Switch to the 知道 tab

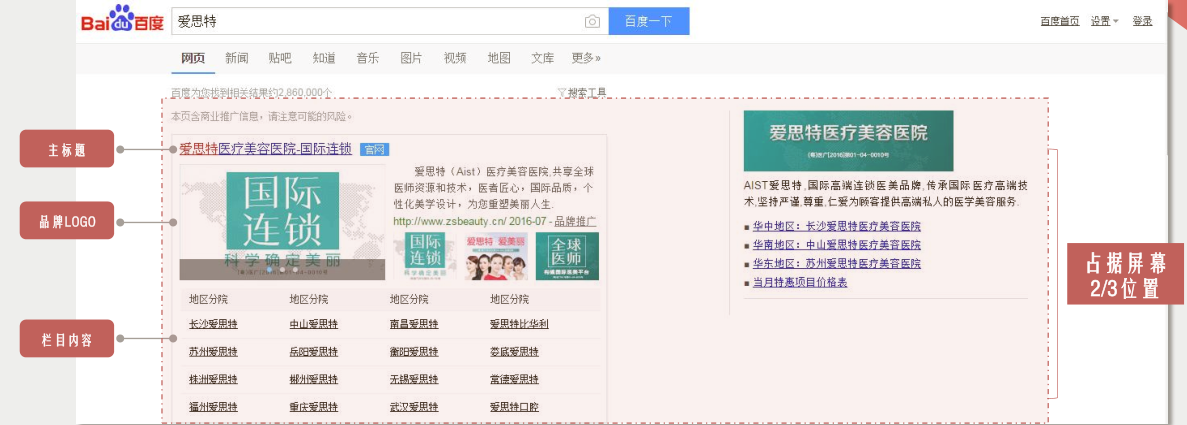click(x=324, y=58)
